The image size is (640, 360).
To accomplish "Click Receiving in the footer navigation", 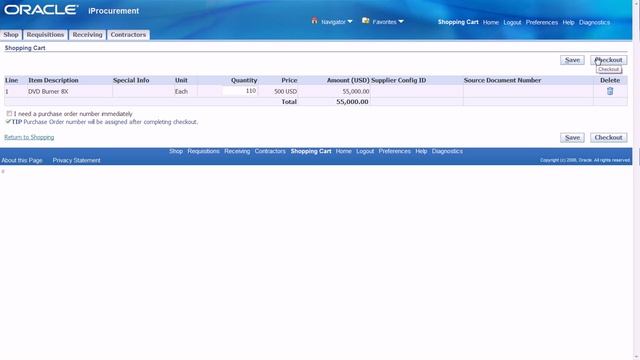I will pyautogui.click(x=237, y=151).
